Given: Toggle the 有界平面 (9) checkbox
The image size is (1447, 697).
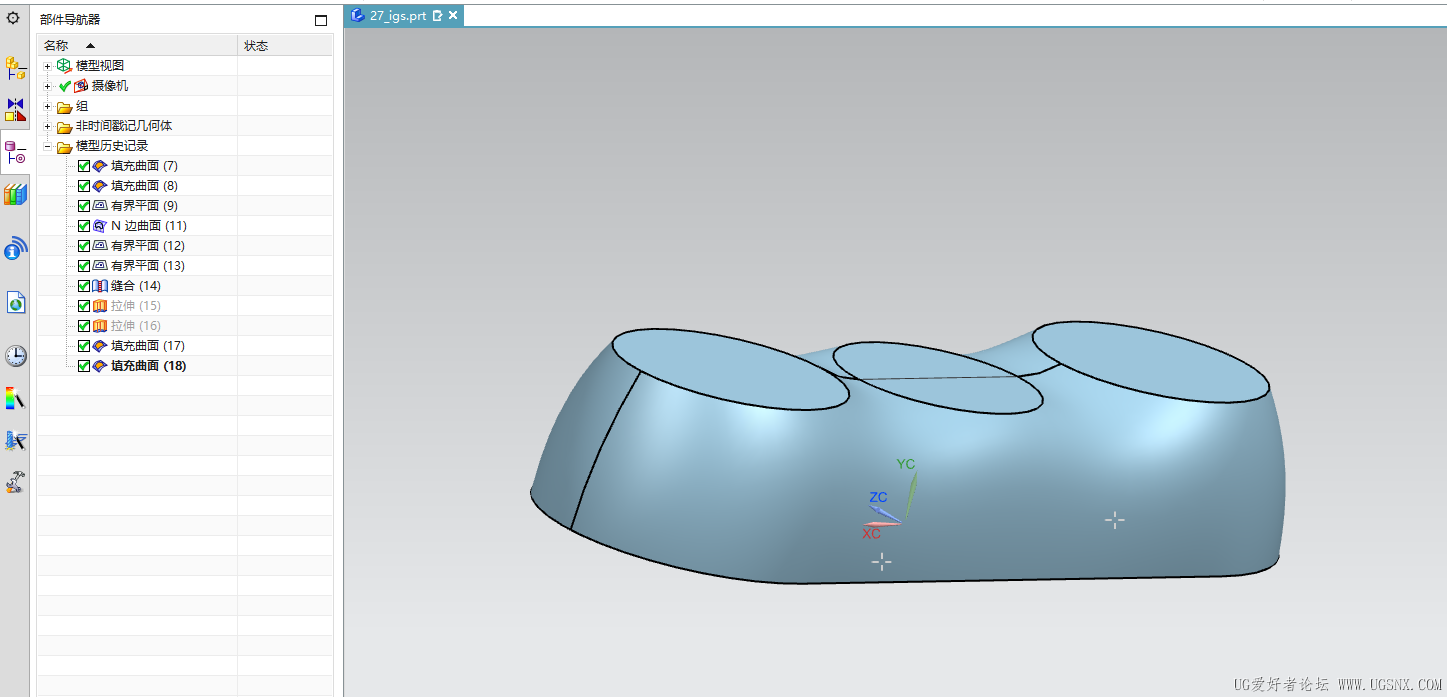Looking at the screenshot, I should pyautogui.click(x=84, y=206).
